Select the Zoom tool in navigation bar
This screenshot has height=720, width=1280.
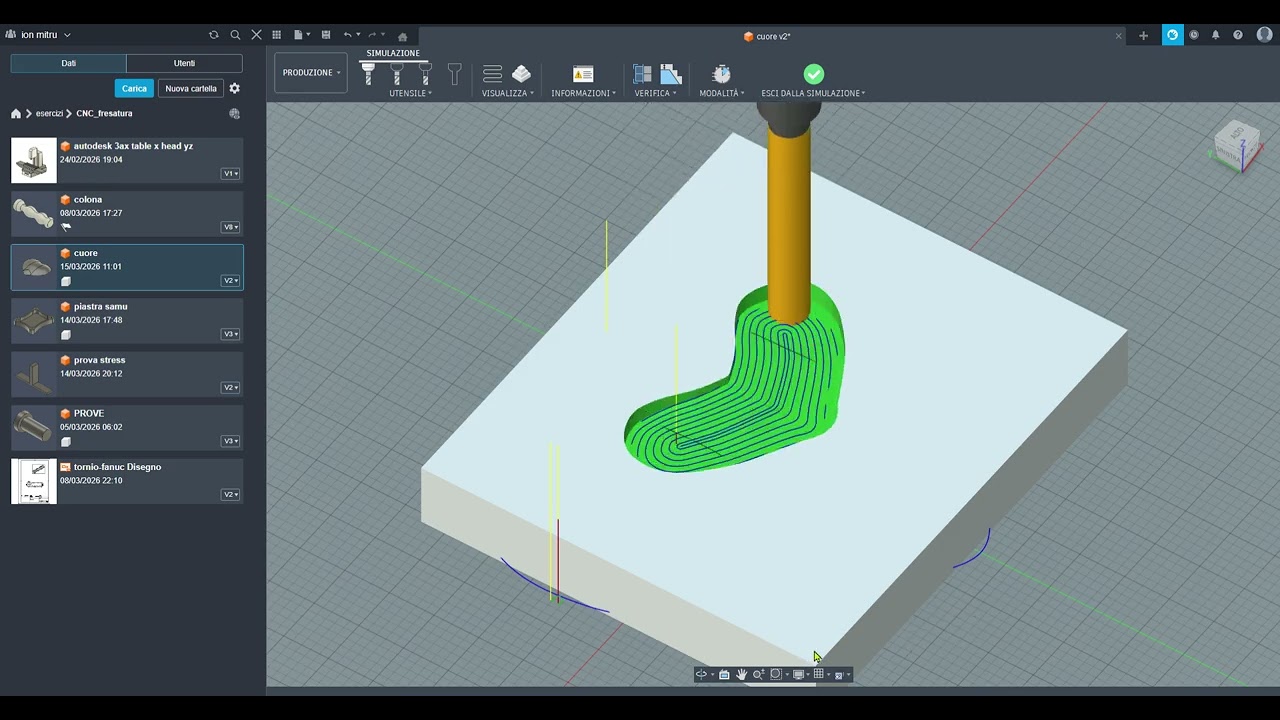[x=758, y=674]
